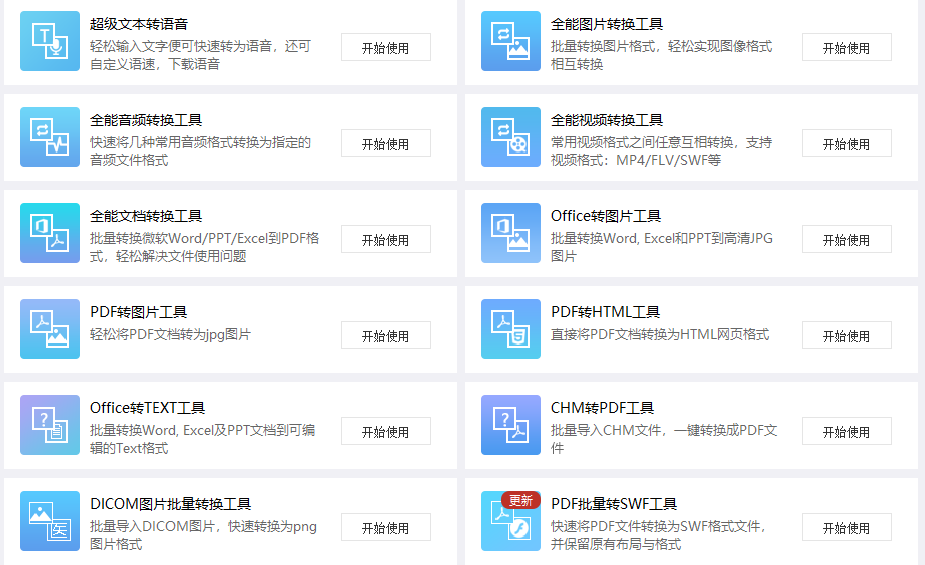This screenshot has width=925, height=565.
Task: Select the title 全能视频转换工具
Action: pyautogui.click(x=607, y=120)
